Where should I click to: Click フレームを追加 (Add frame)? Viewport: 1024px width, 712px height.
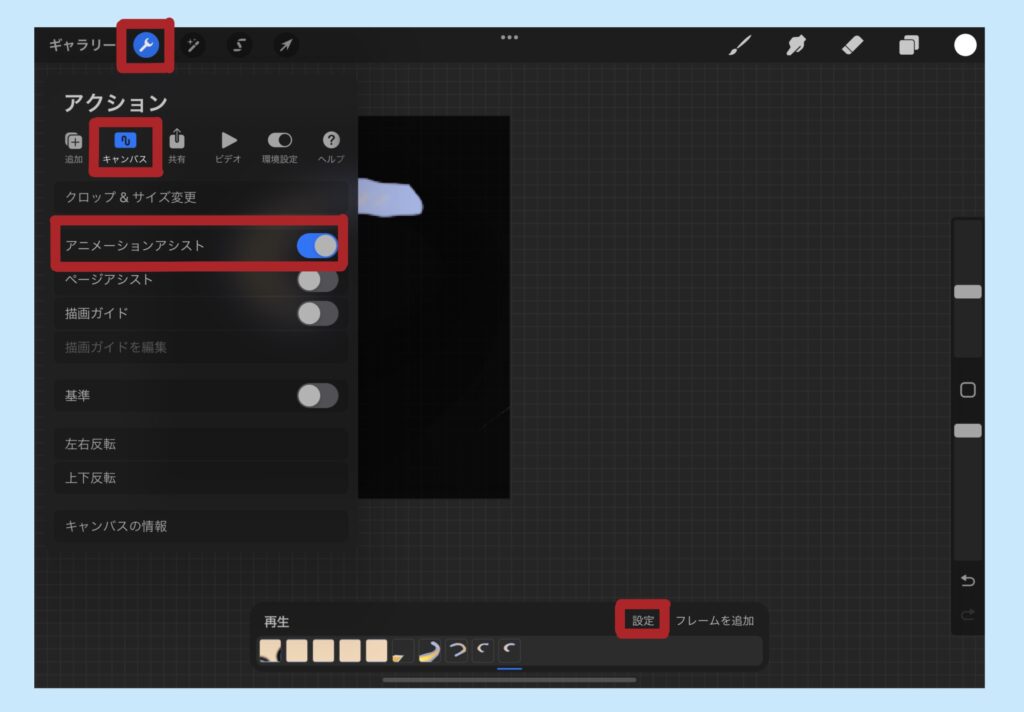coord(715,621)
